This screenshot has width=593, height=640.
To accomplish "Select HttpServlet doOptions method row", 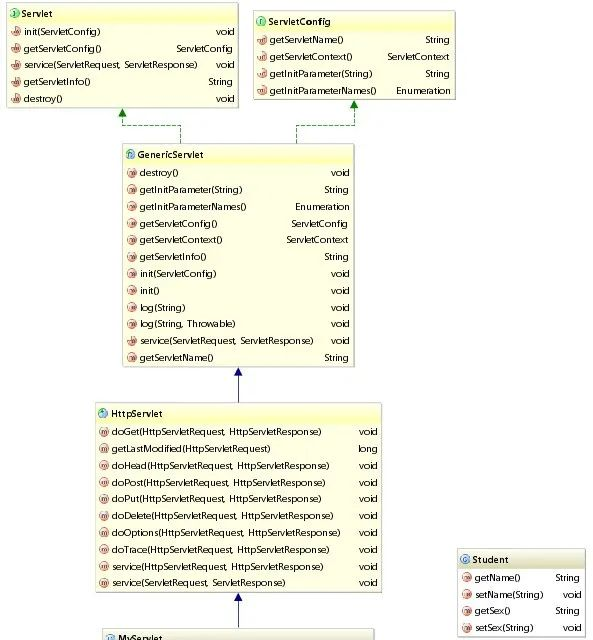I will (238, 533).
